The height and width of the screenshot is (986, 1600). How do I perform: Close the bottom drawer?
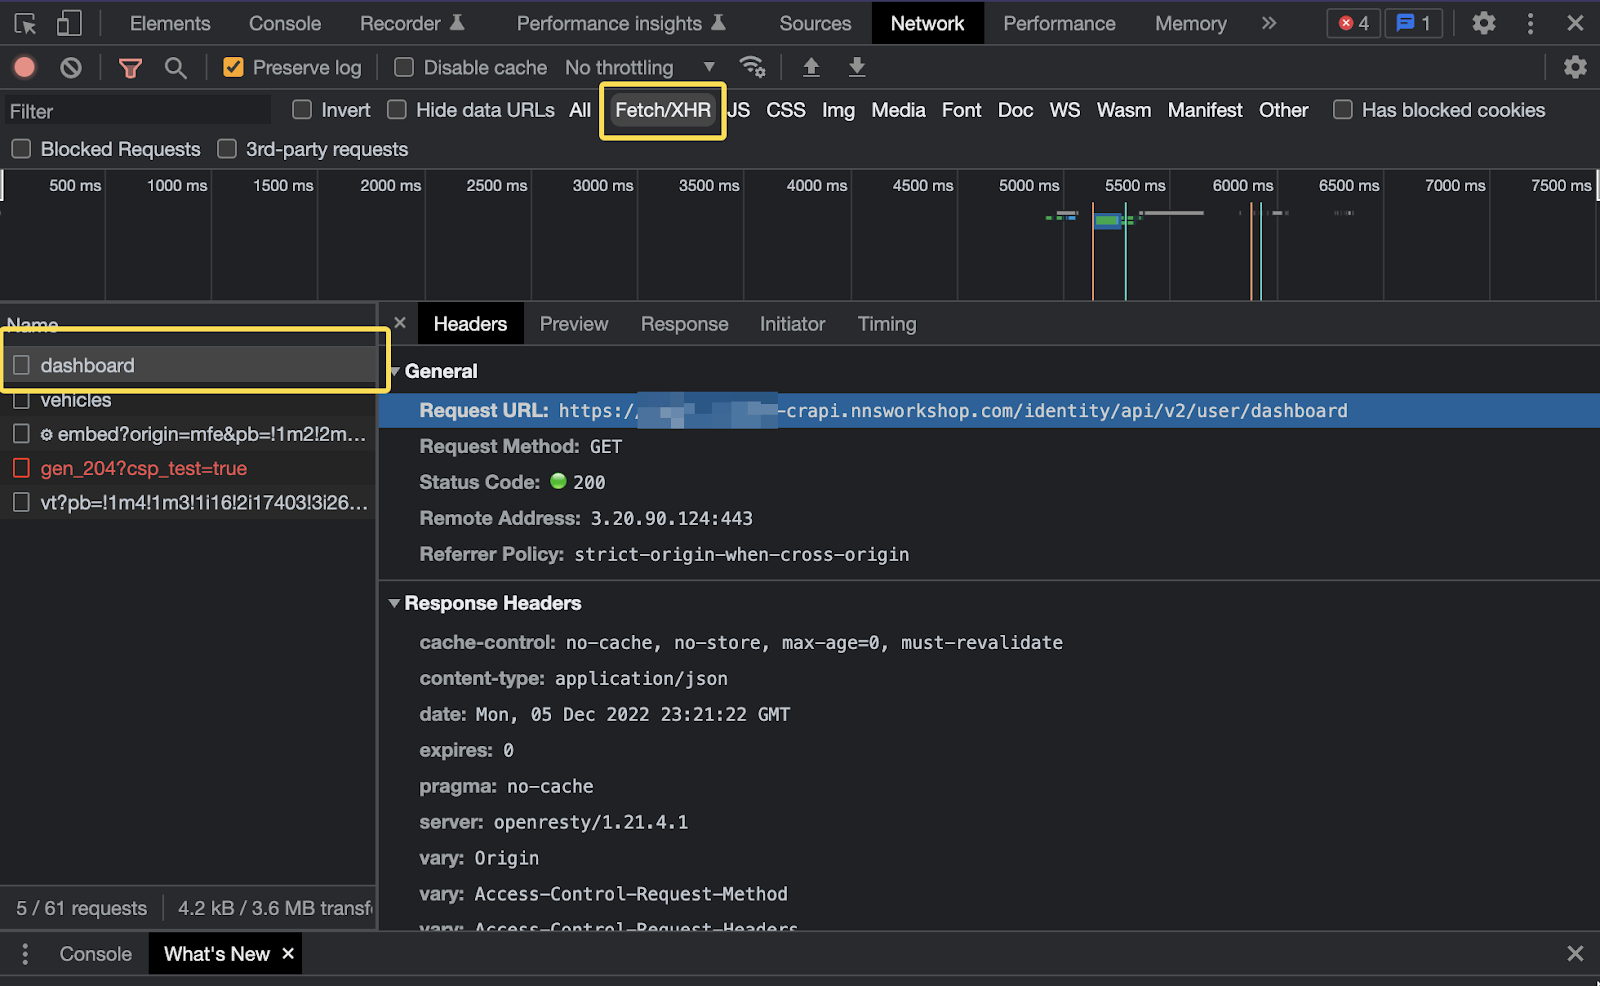[x=1575, y=954]
